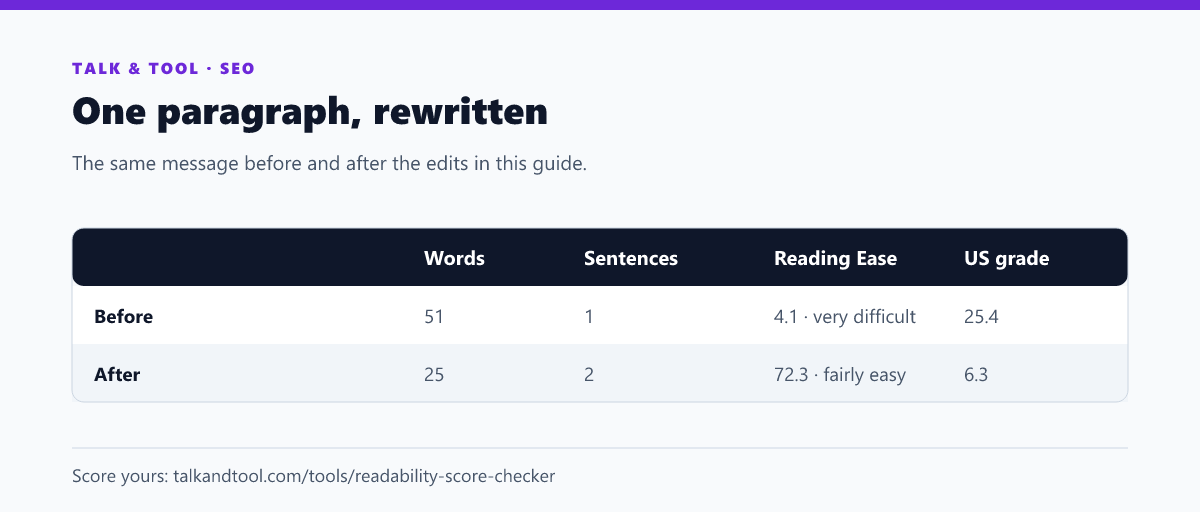Click the 'One paragraph, rewritten' heading
The image size is (1200, 512).
tap(310, 111)
